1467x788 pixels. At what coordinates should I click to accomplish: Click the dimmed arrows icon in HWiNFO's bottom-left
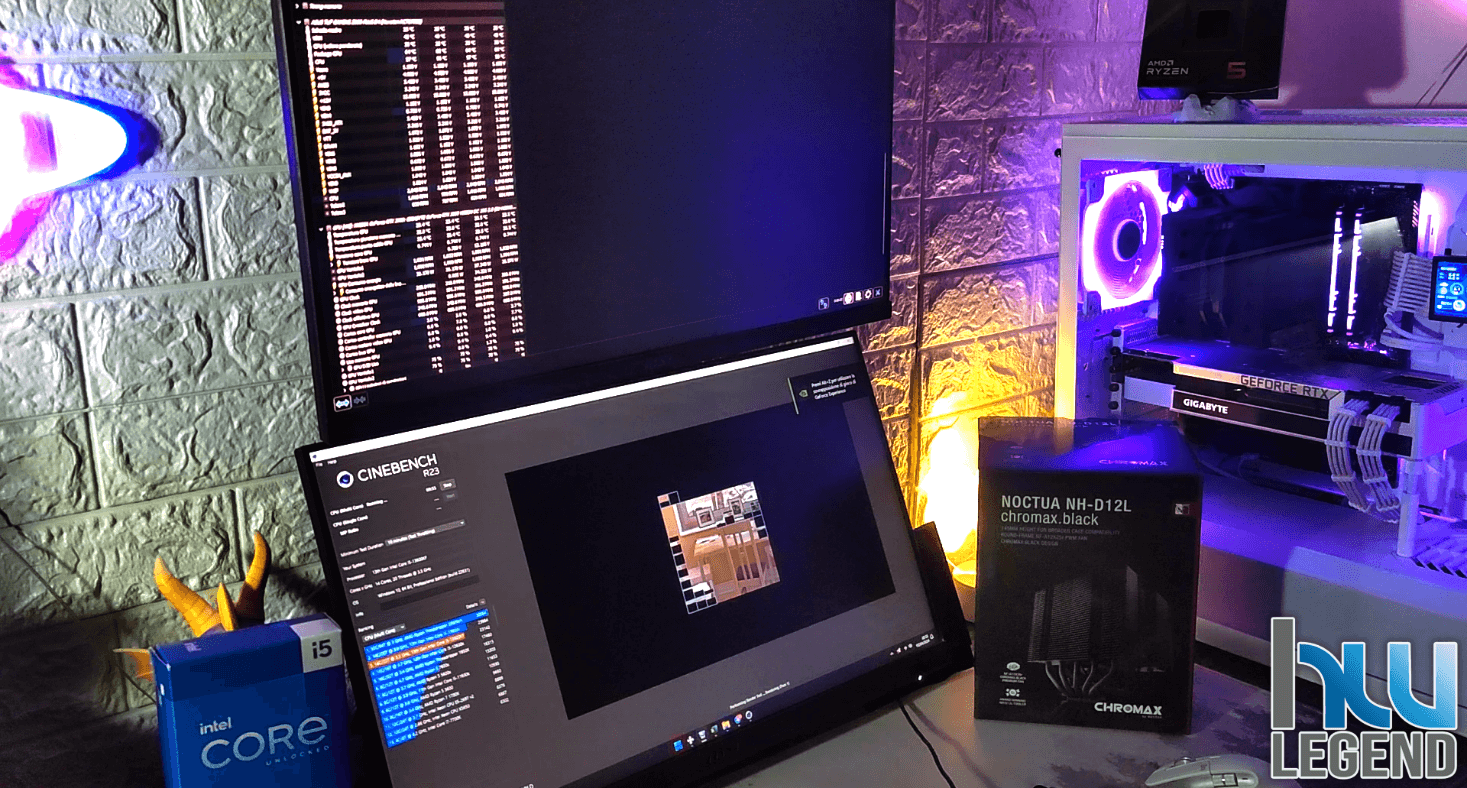point(361,401)
